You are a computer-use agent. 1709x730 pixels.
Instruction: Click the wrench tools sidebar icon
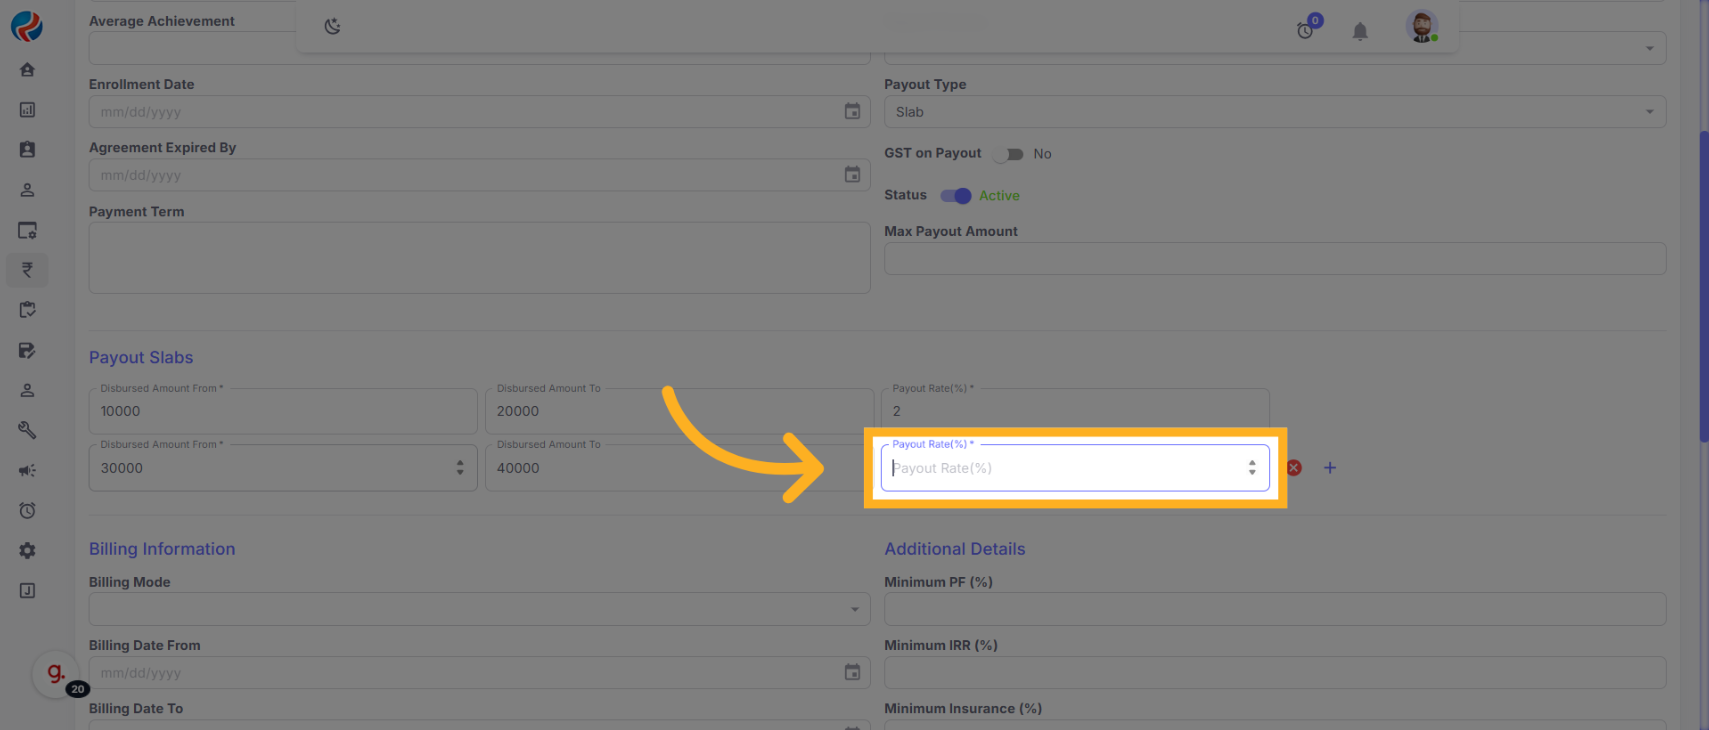27,430
